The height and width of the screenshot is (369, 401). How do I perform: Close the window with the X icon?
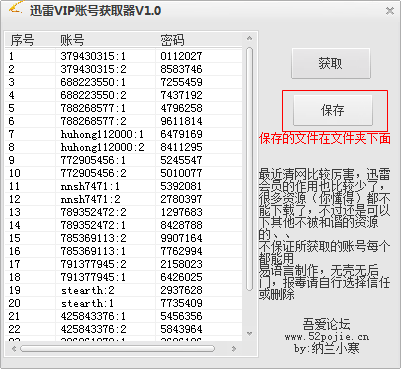pyautogui.click(x=390, y=11)
